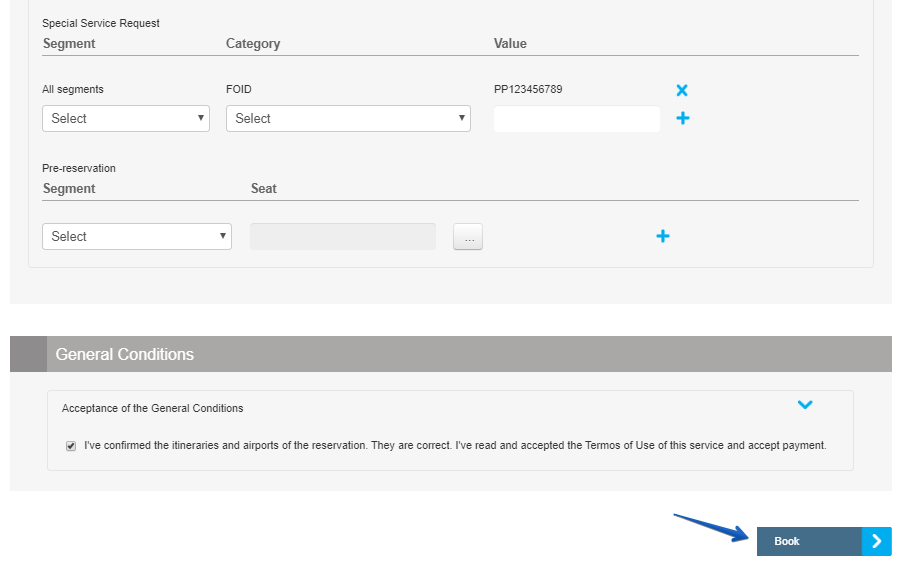Uncheck the itineraries confirmation checkbox
The height and width of the screenshot is (561, 904).
click(71, 446)
